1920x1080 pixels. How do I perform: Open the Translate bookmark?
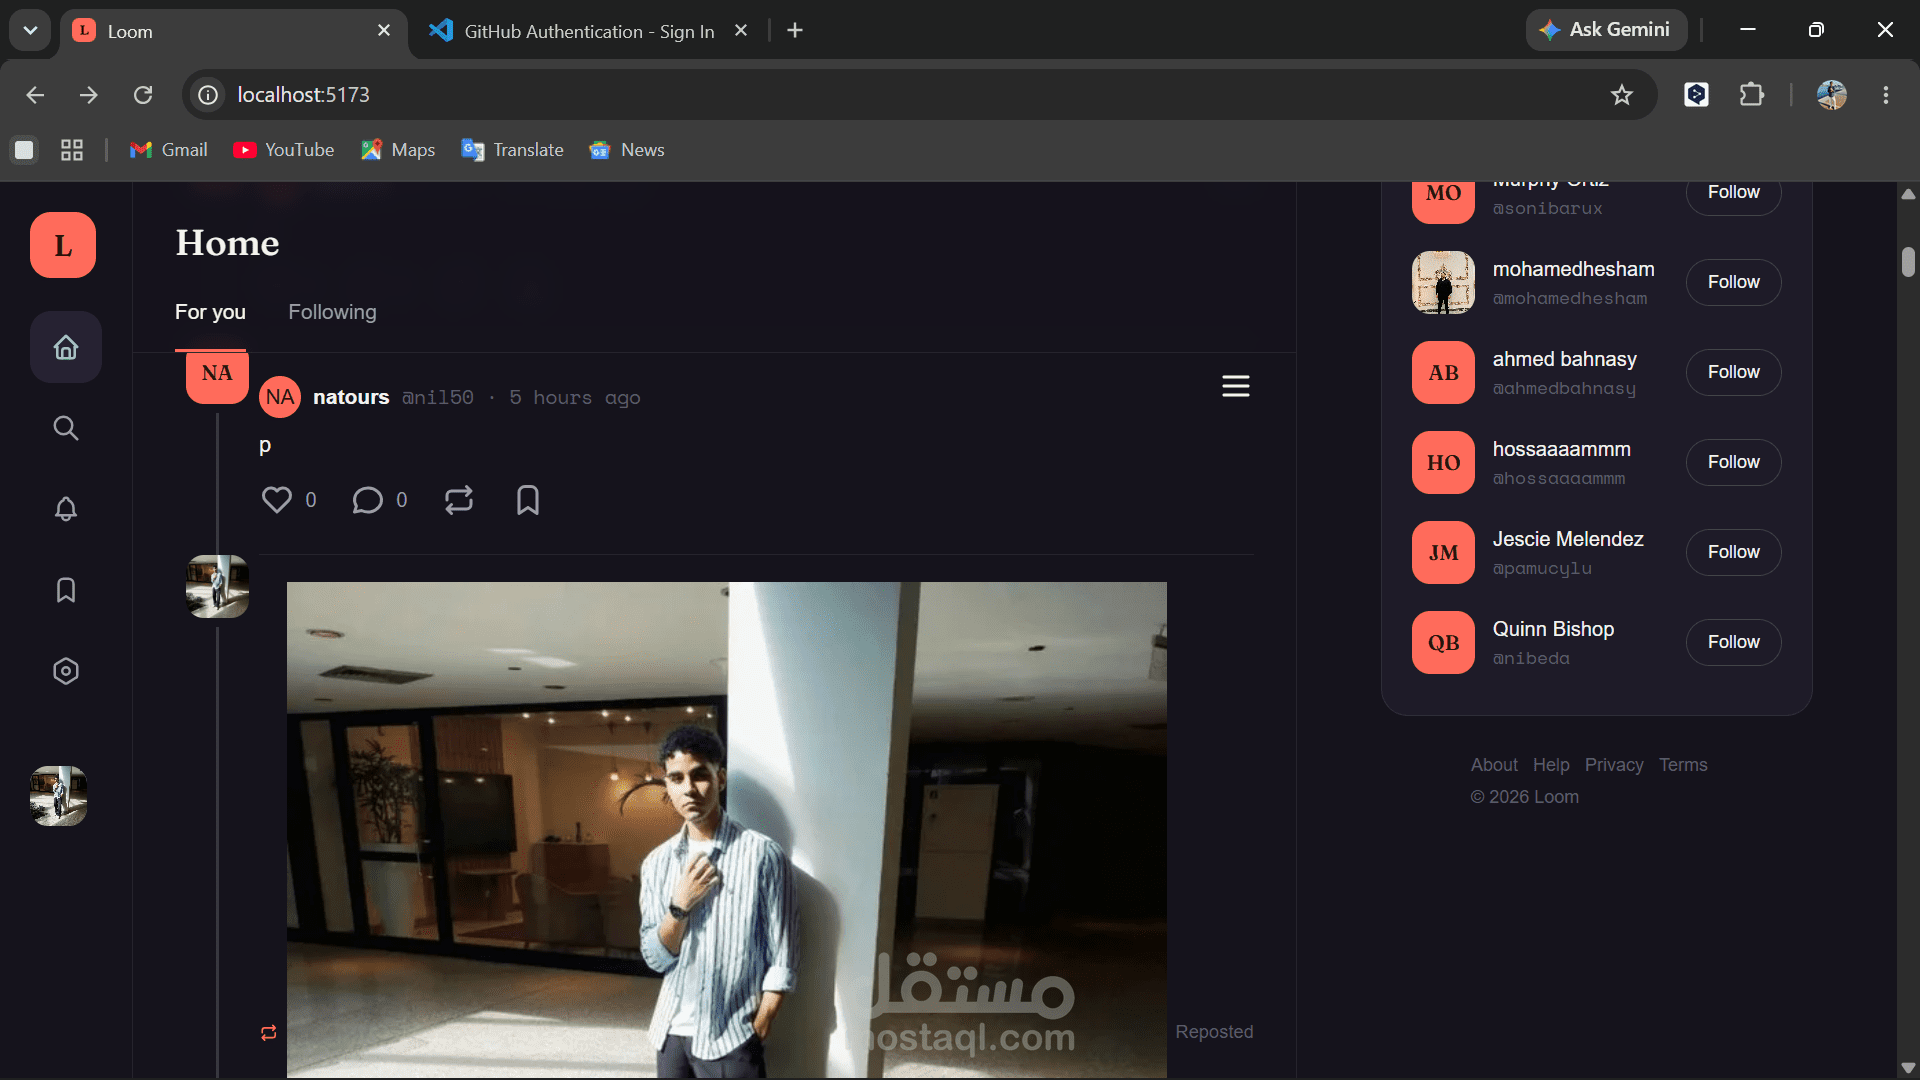tap(513, 150)
